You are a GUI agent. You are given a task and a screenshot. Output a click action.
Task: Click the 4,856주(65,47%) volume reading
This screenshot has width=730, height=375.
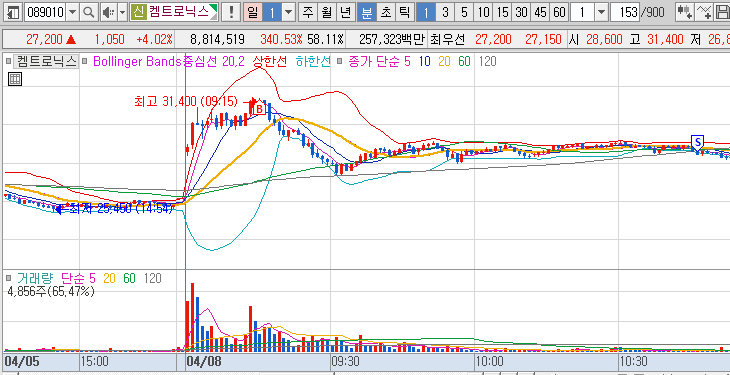(51, 292)
